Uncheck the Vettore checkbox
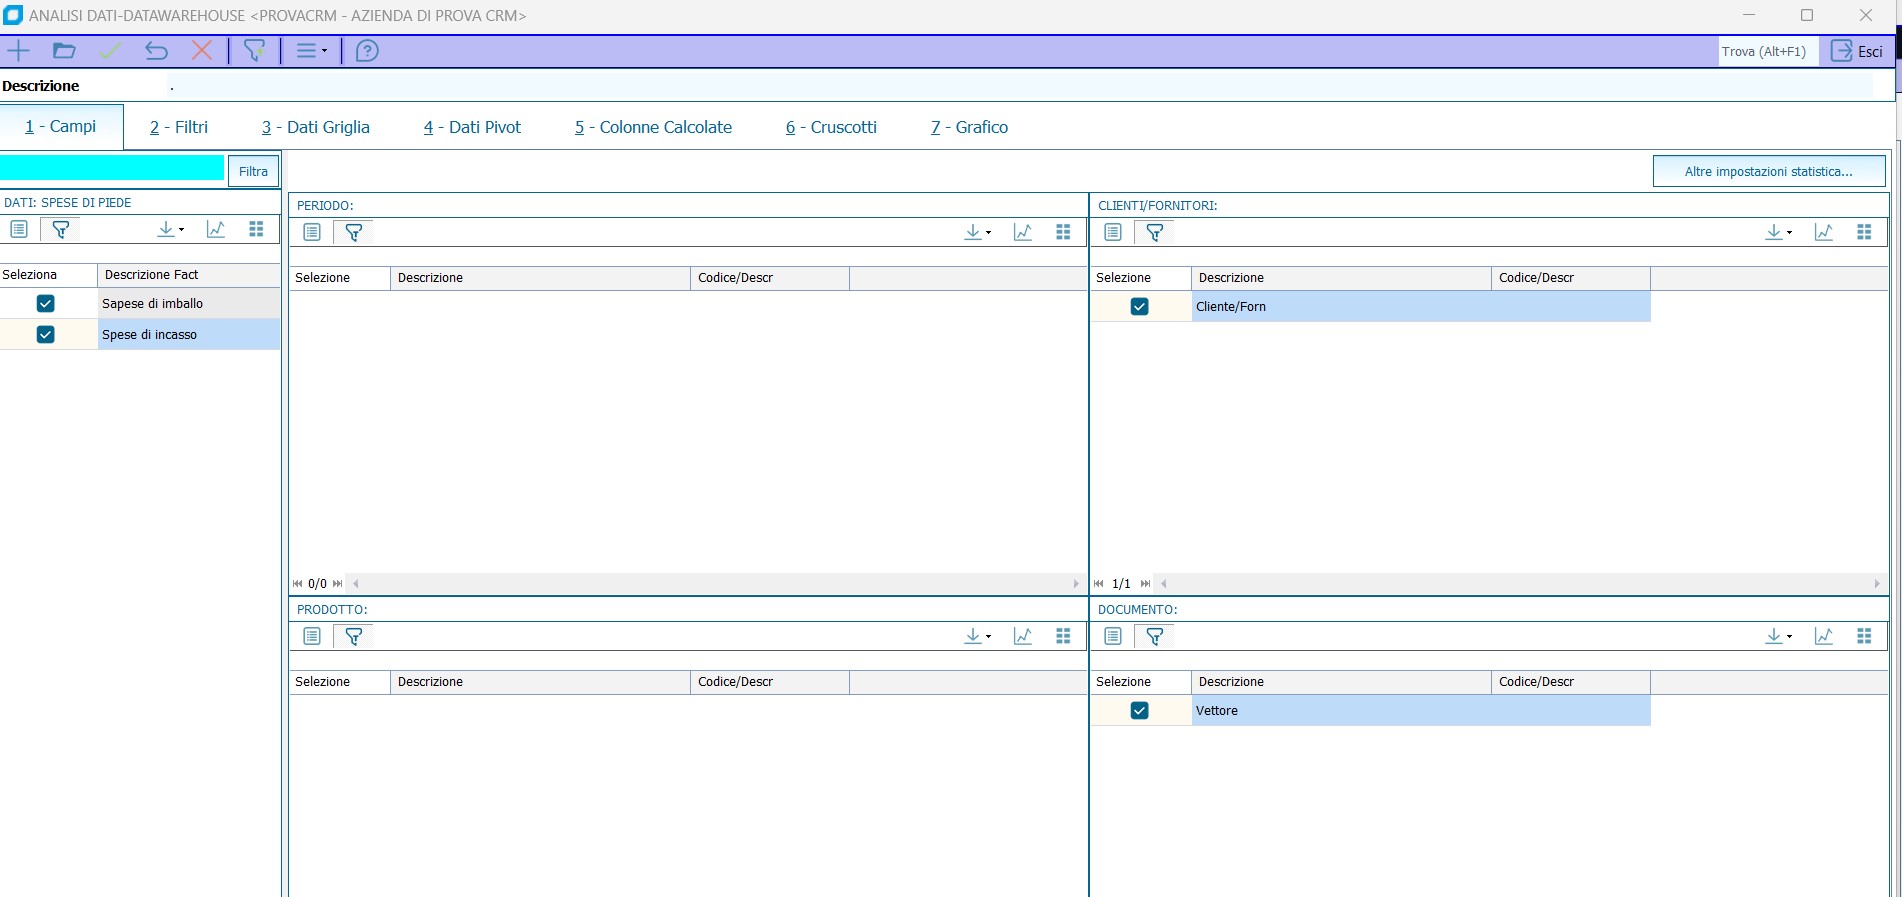The height and width of the screenshot is (897, 1902). coord(1139,711)
